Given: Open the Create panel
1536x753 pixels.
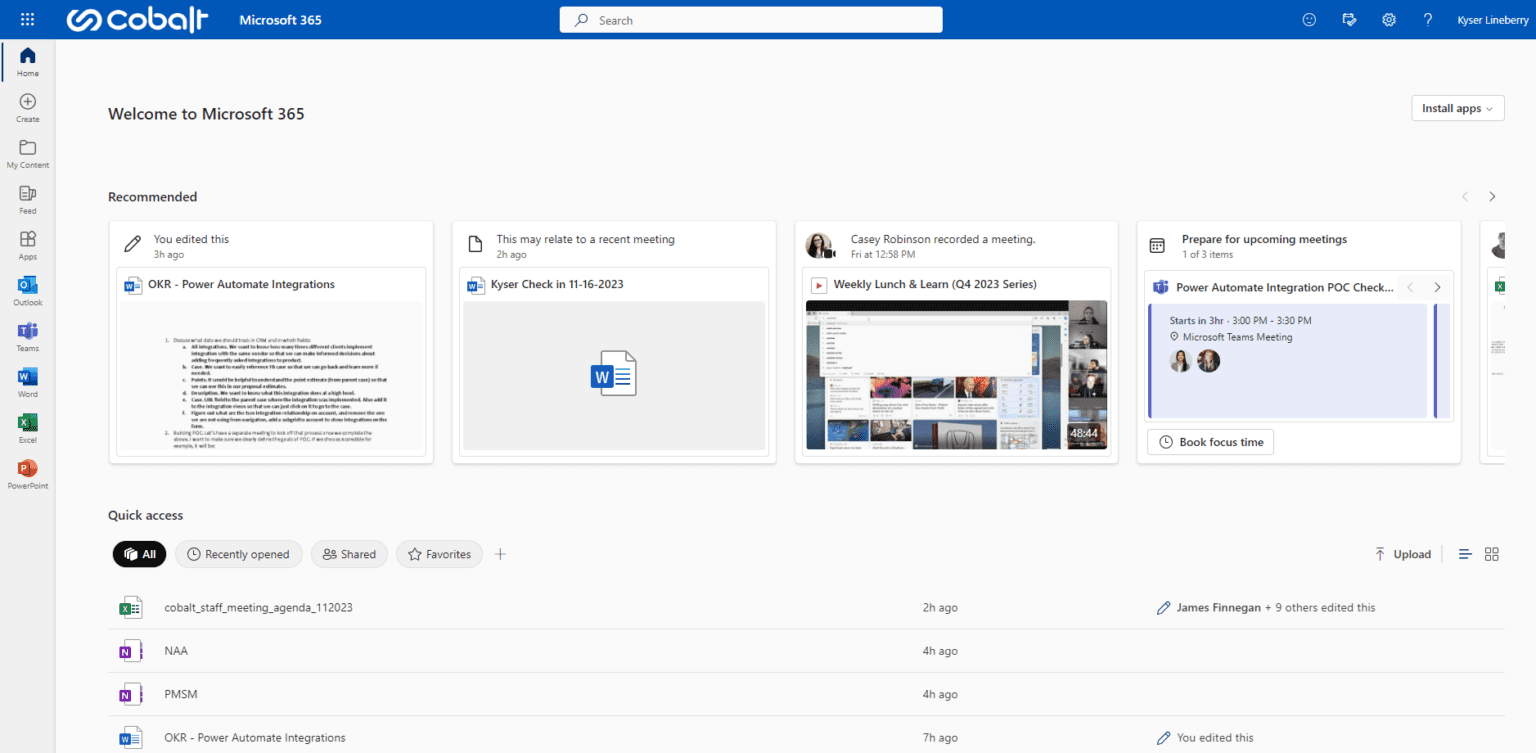Looking at the screenshot, I should pyautogui.click(x=27, y=108).
